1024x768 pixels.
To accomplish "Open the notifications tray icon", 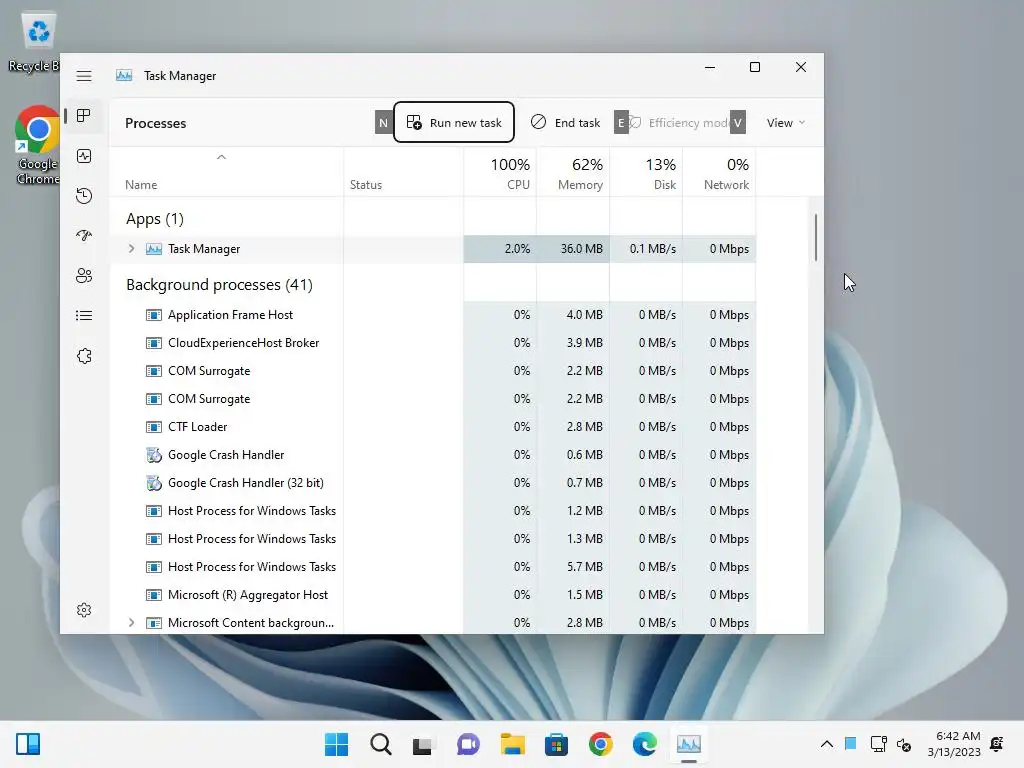I will tap(997, 744).
